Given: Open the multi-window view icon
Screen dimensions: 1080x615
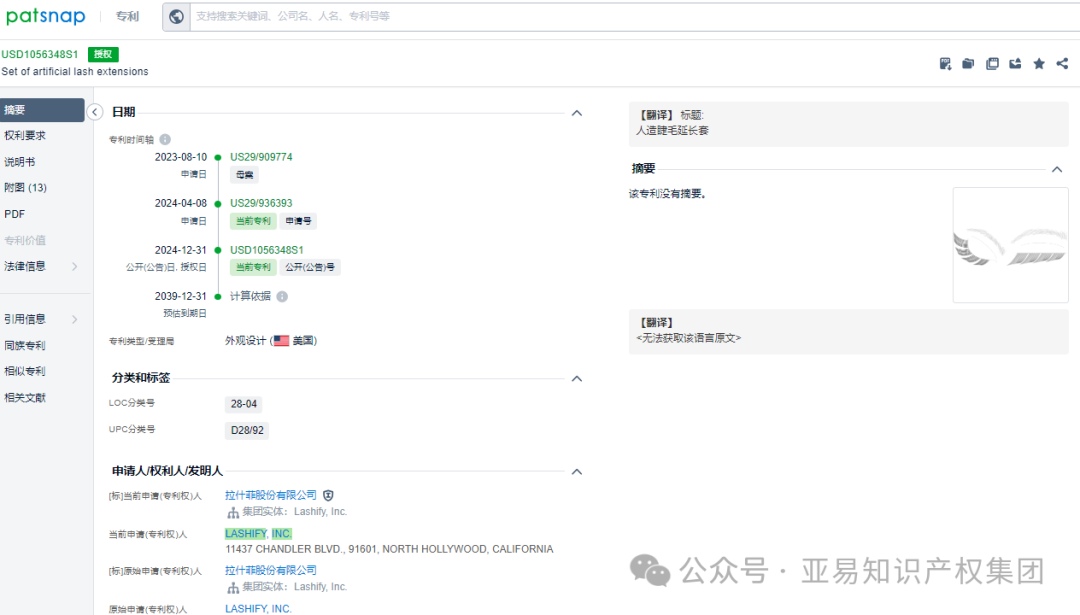Looking at the screenshot, I should (992, 63).
